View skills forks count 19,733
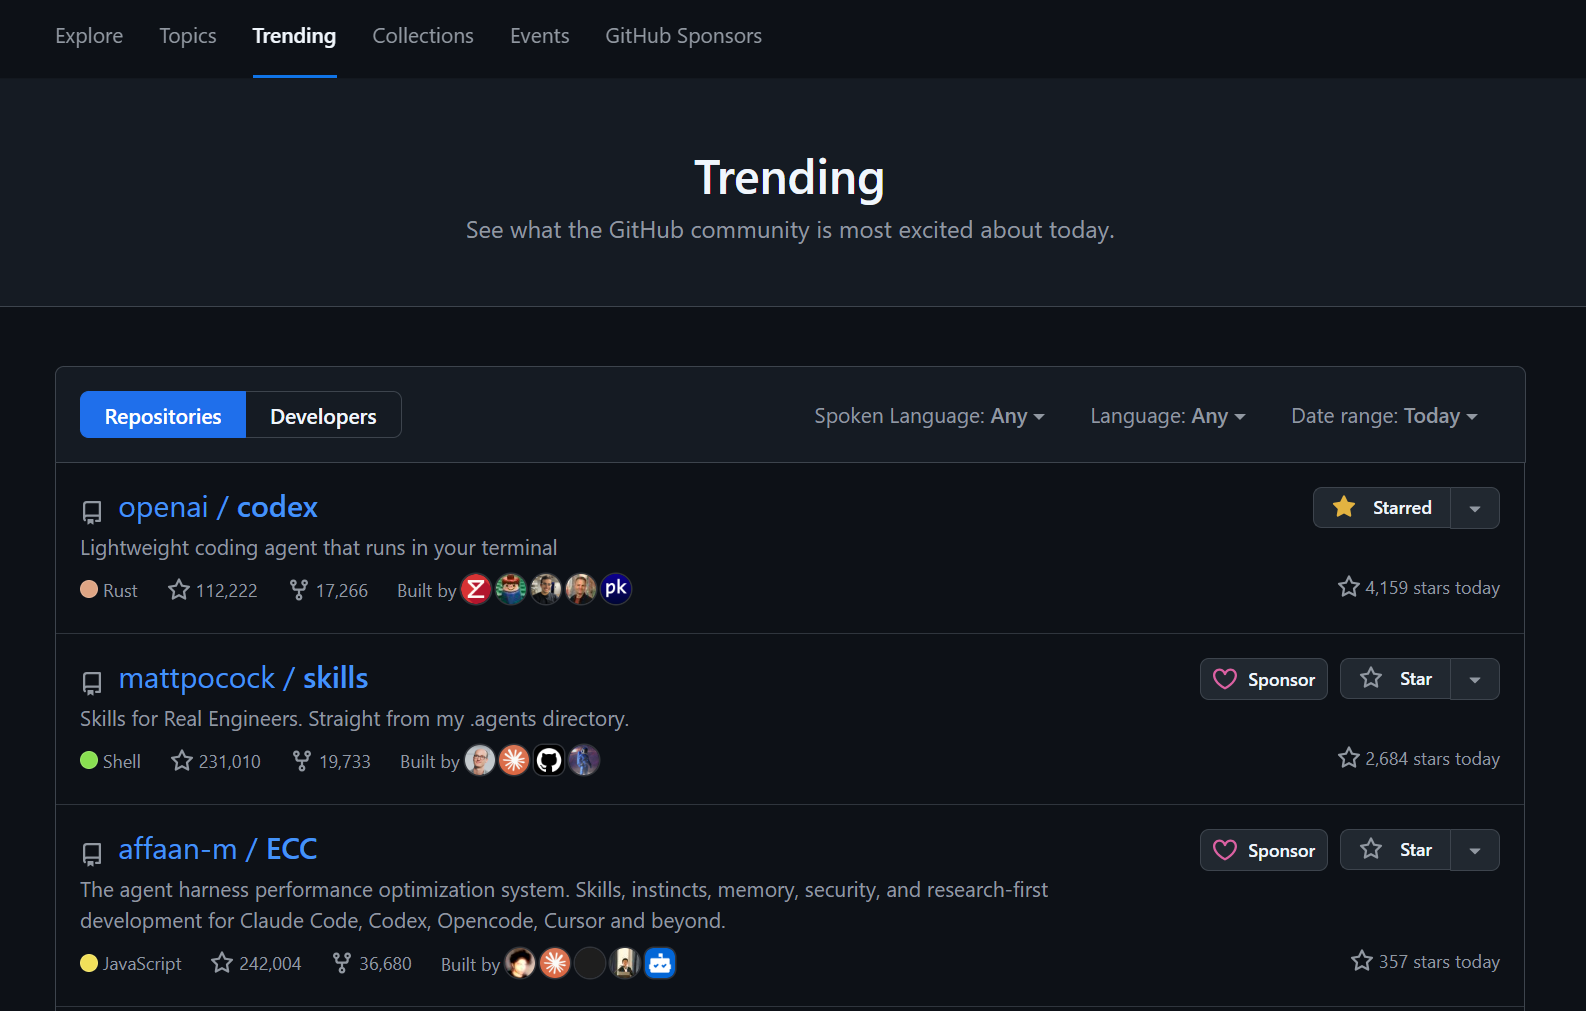 (x=331, y=761)
